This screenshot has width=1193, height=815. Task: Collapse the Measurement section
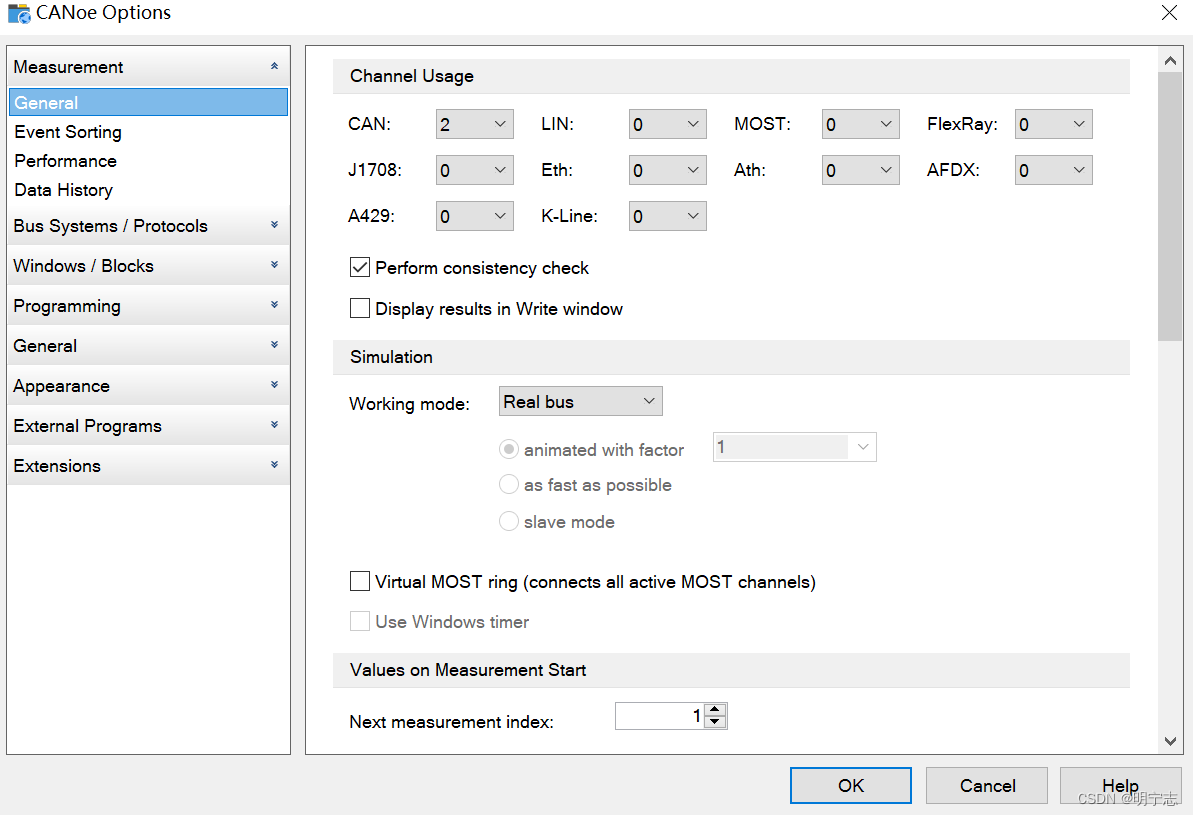pos(274,66)
